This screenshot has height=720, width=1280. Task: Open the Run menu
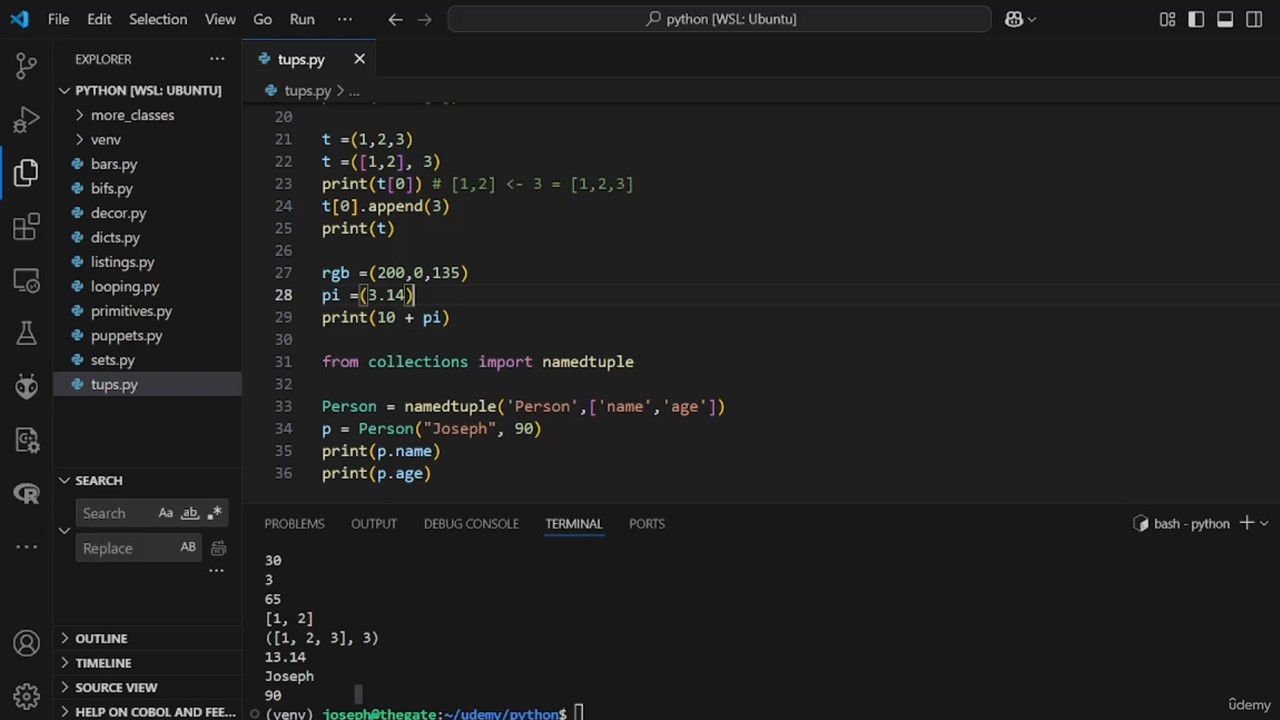pos(302,19)
